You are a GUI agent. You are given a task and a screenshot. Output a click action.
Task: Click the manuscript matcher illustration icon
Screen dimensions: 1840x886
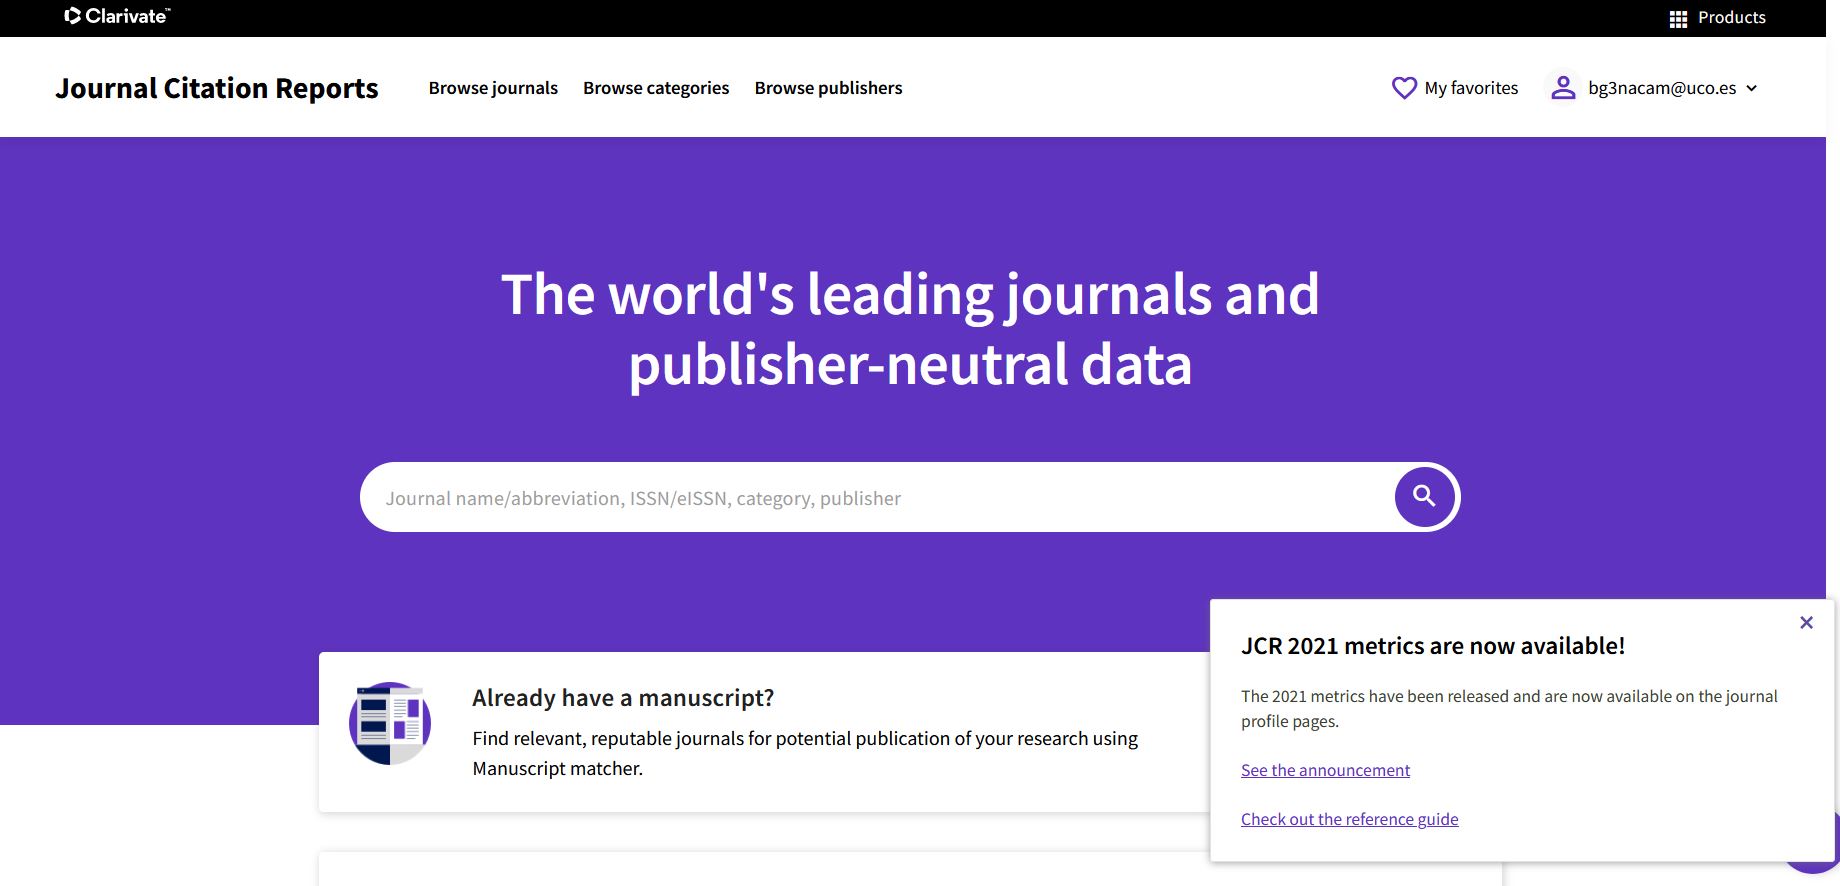390,723
